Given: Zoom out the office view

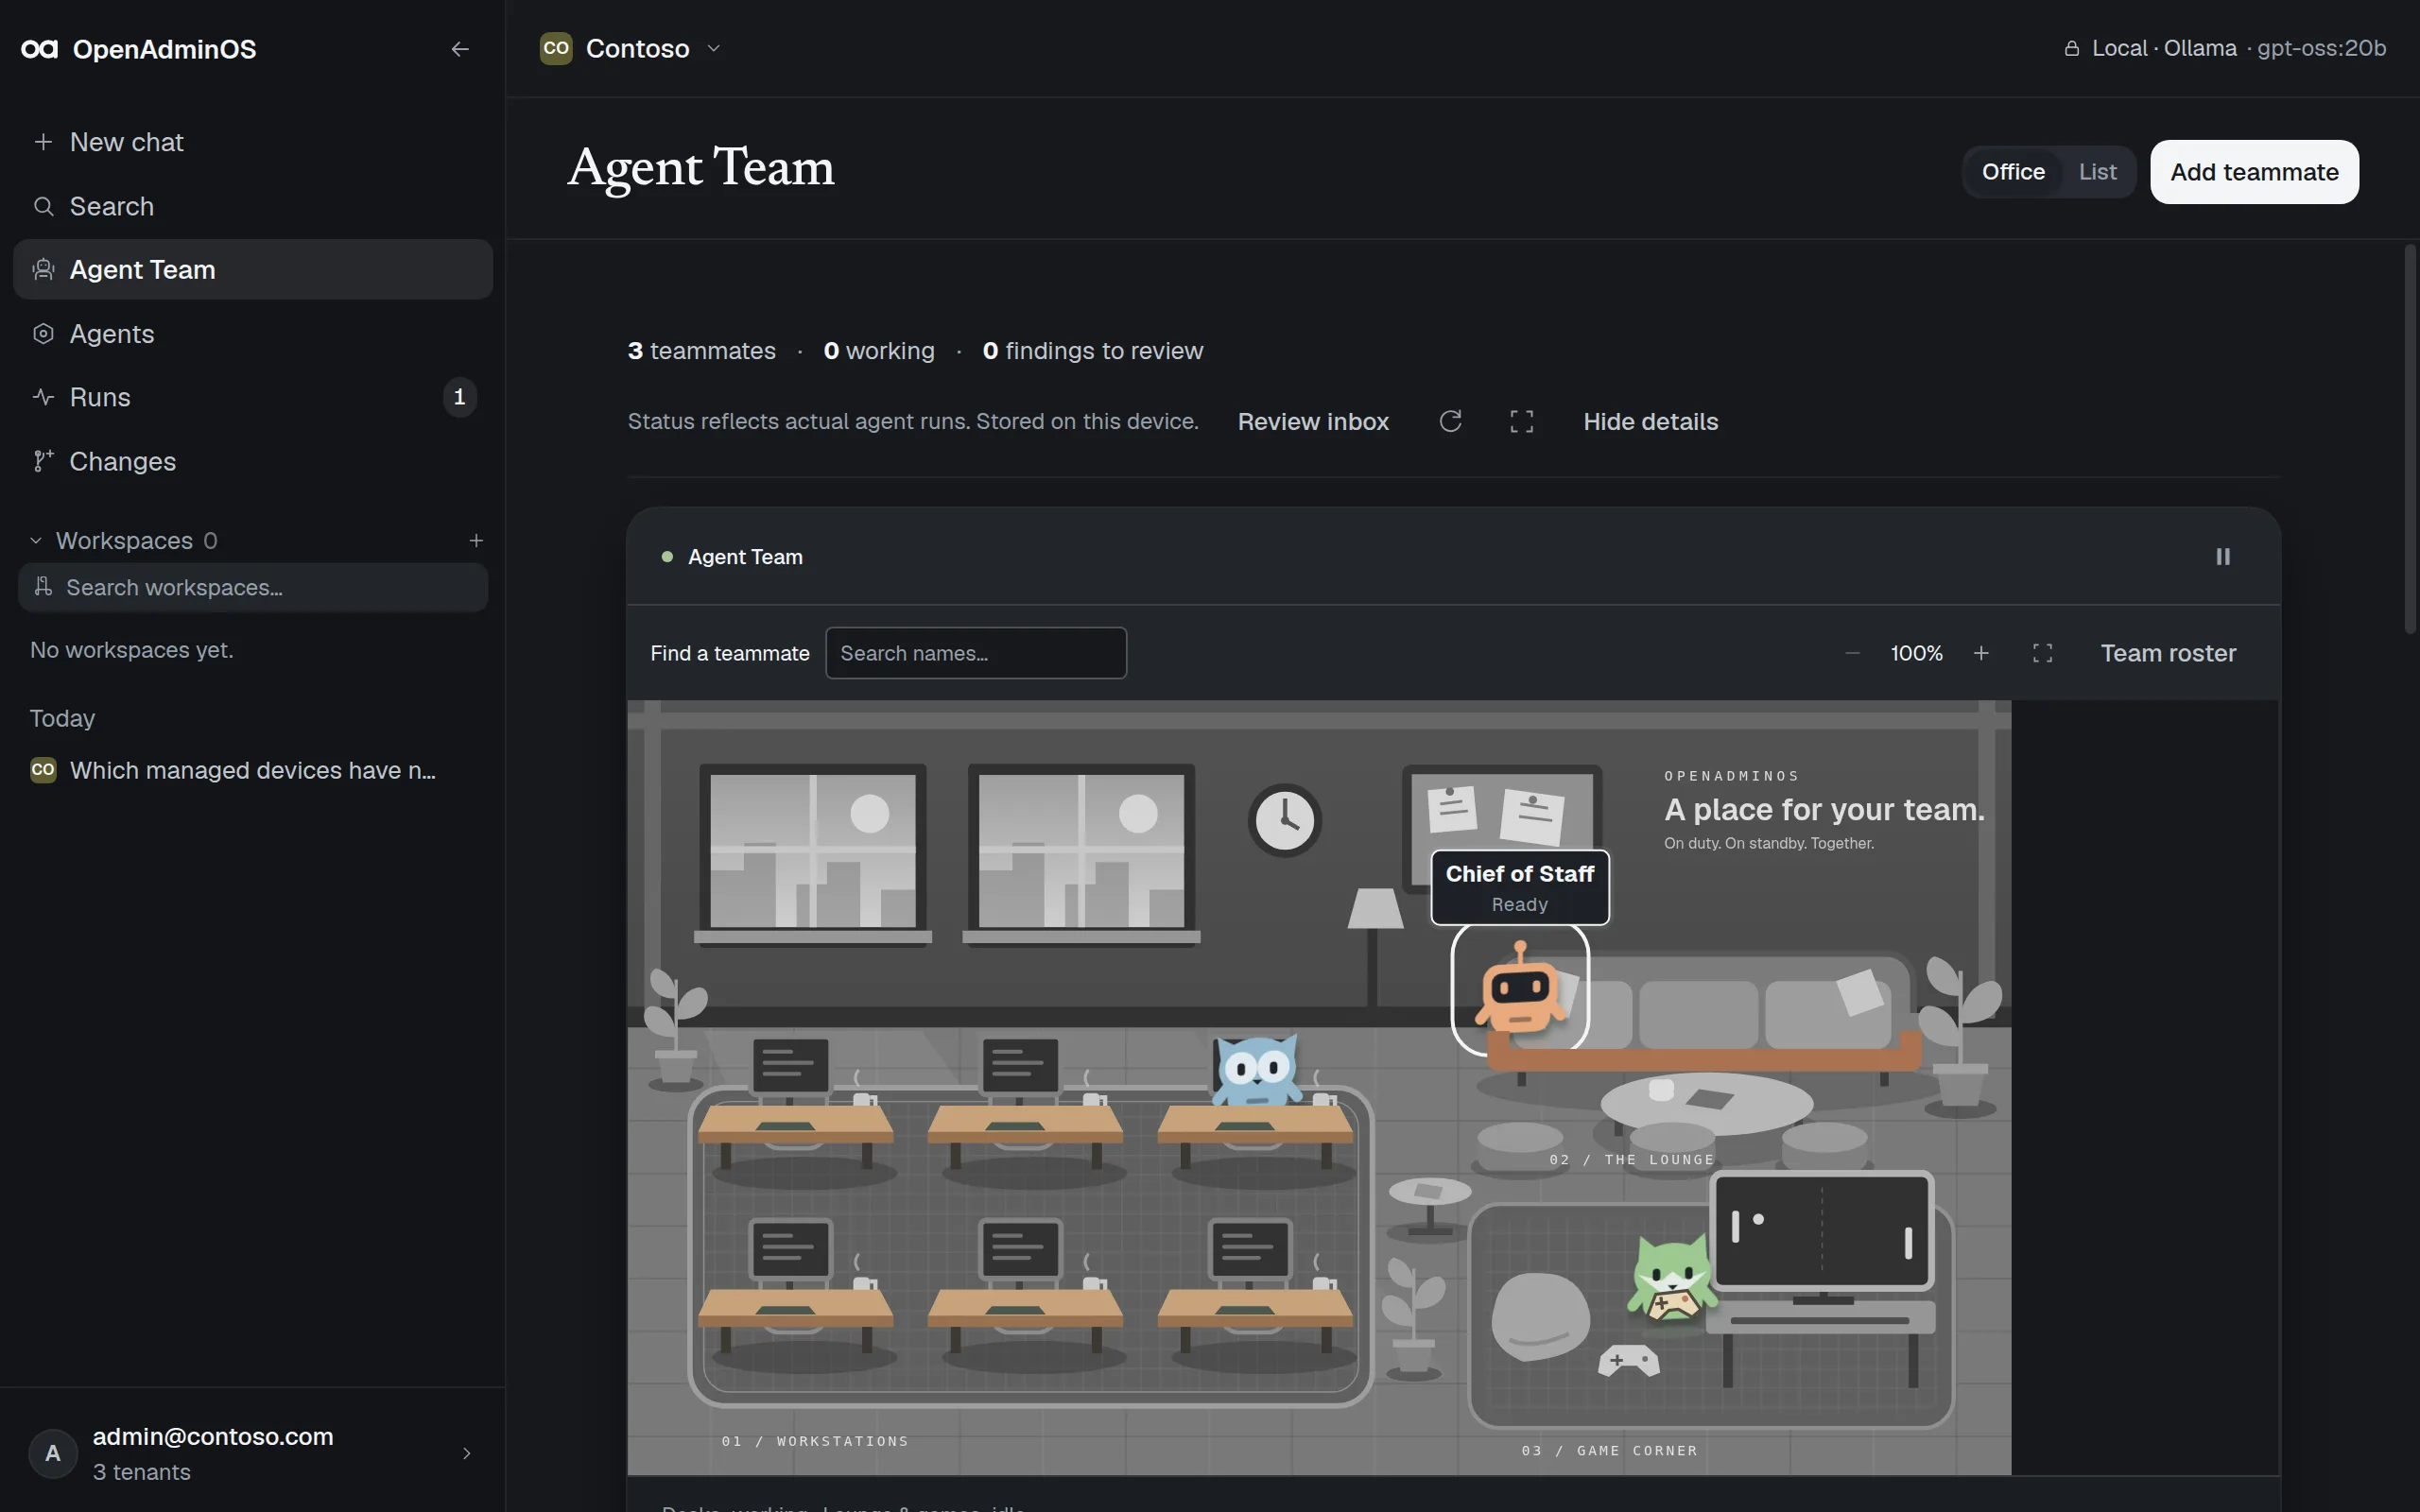Looking at the screenshot, I should pyautogui.click(x=1852, y=653).
